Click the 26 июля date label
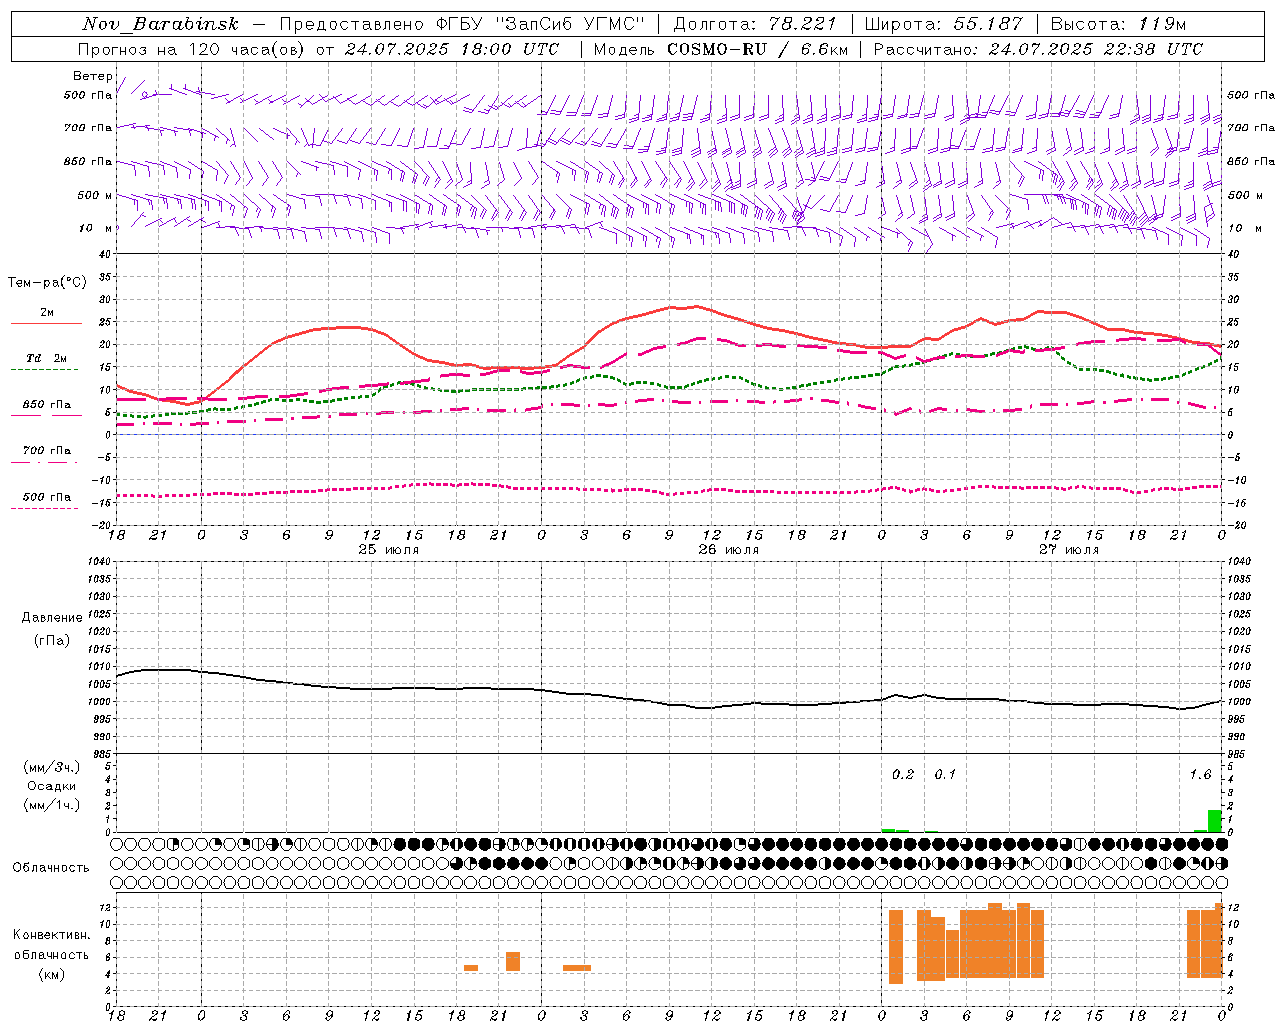 [729, 550]
